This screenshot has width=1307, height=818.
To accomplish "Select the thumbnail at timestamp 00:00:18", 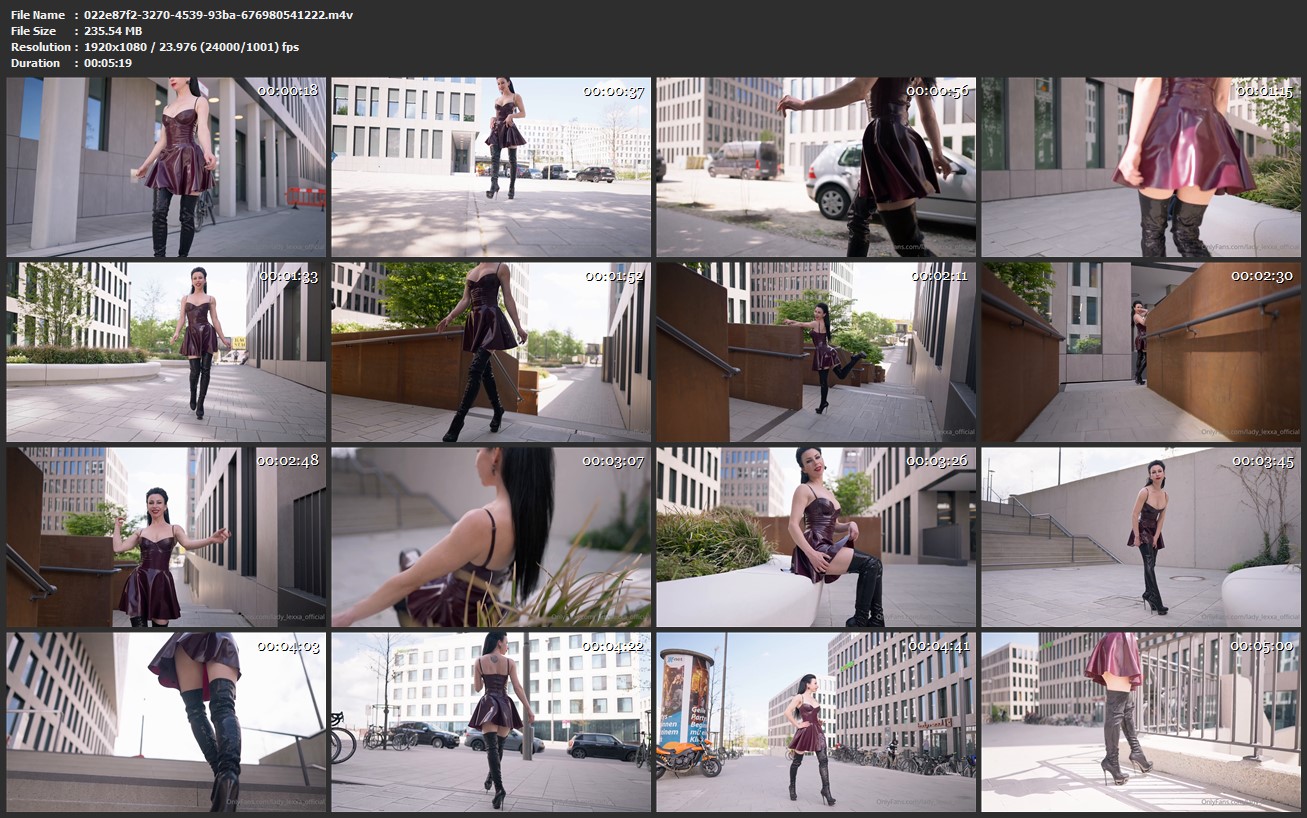I will 166,167.
